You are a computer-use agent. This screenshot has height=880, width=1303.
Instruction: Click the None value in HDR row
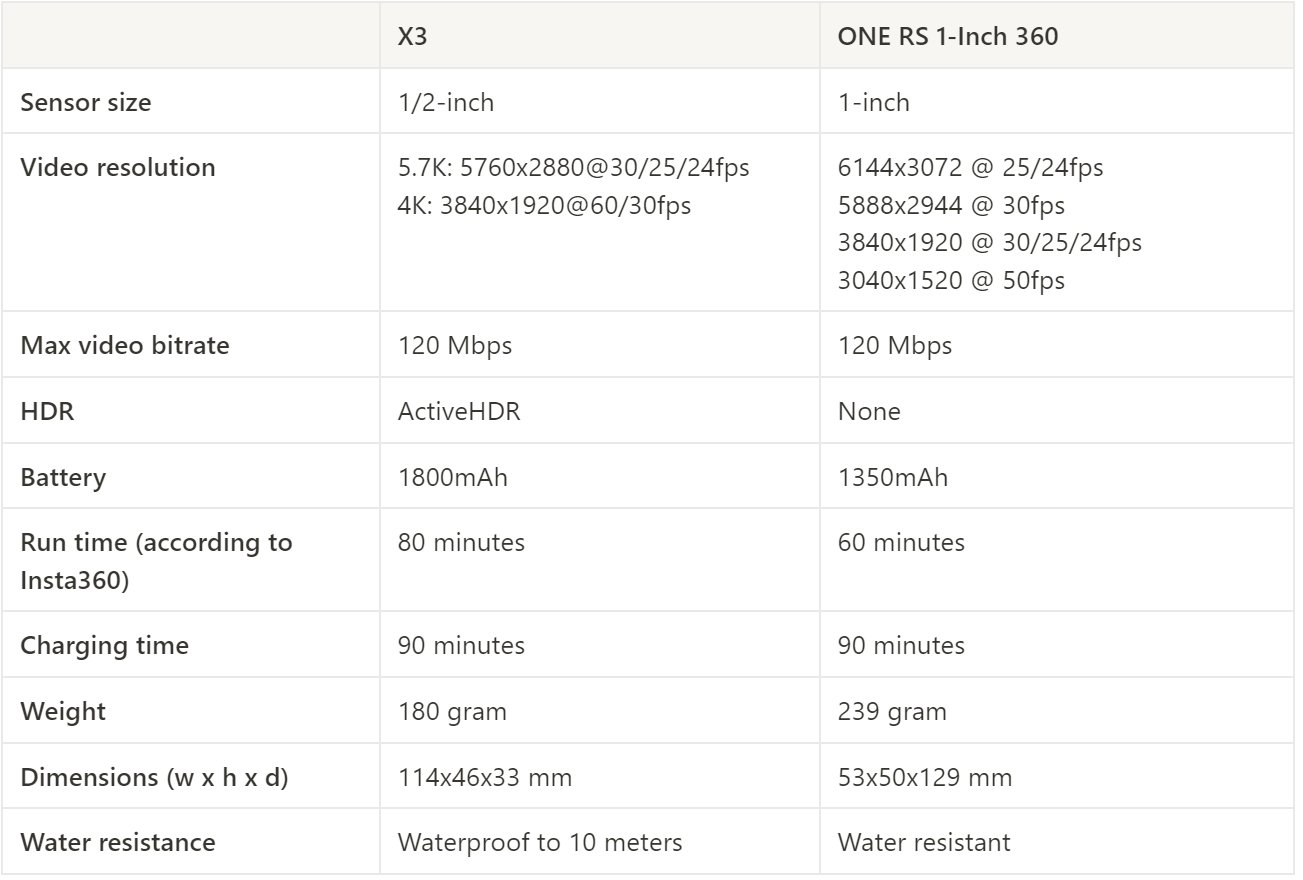pos(869,412)
